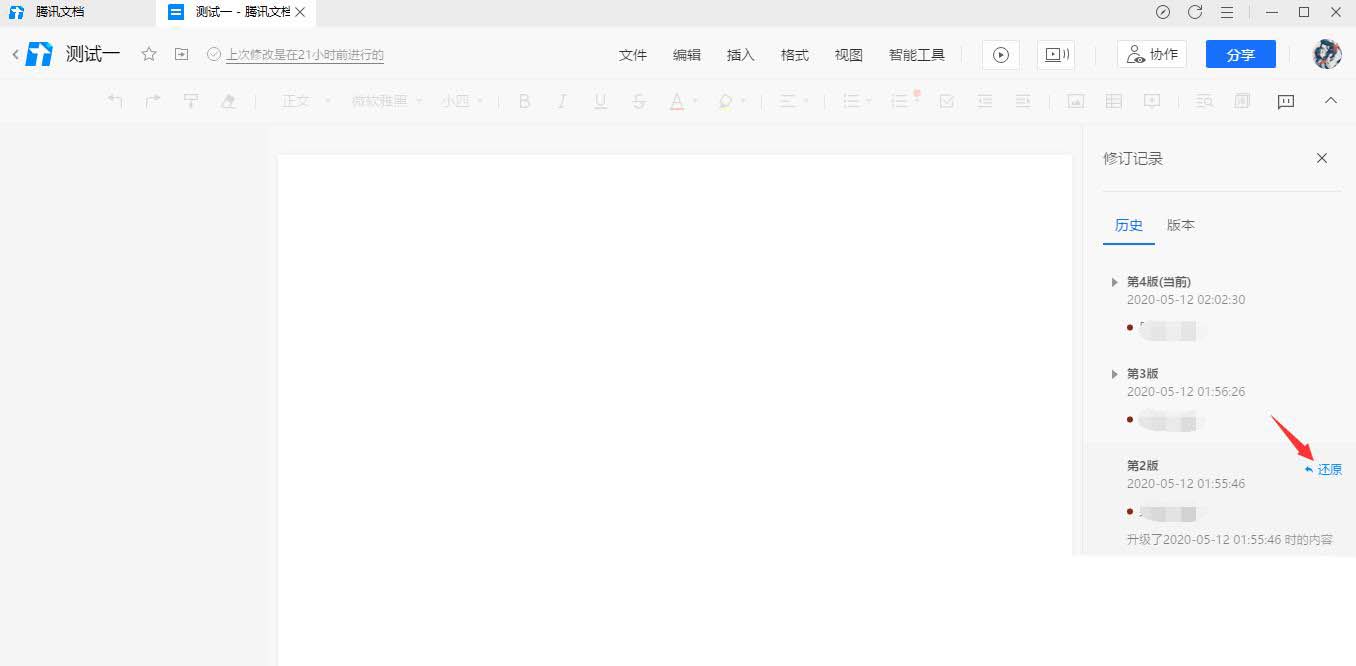Switch to the 版本 tab

[1181, 225]
